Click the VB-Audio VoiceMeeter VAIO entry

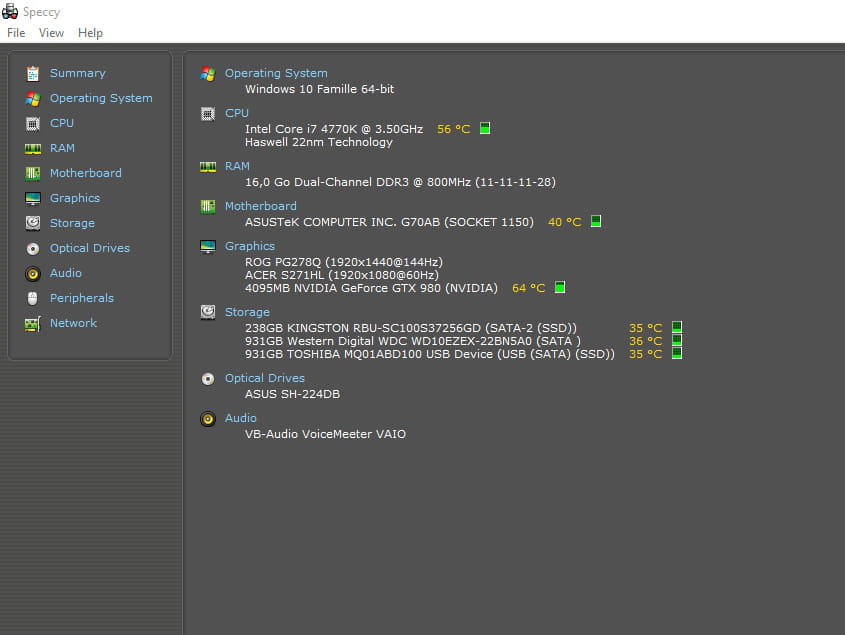(x=325, y=434)
